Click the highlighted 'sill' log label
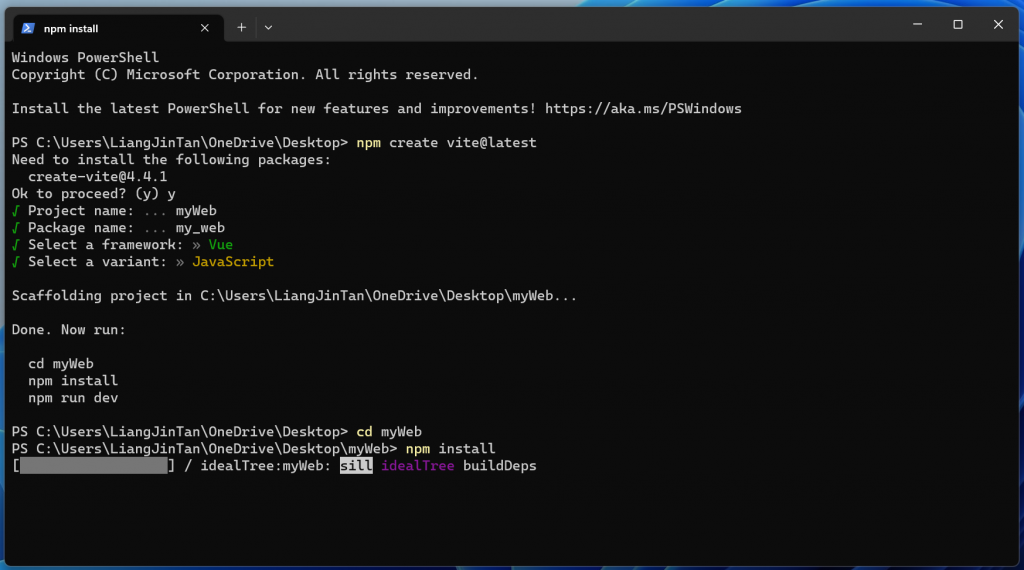1024x570 pixels. click(356, 466)
